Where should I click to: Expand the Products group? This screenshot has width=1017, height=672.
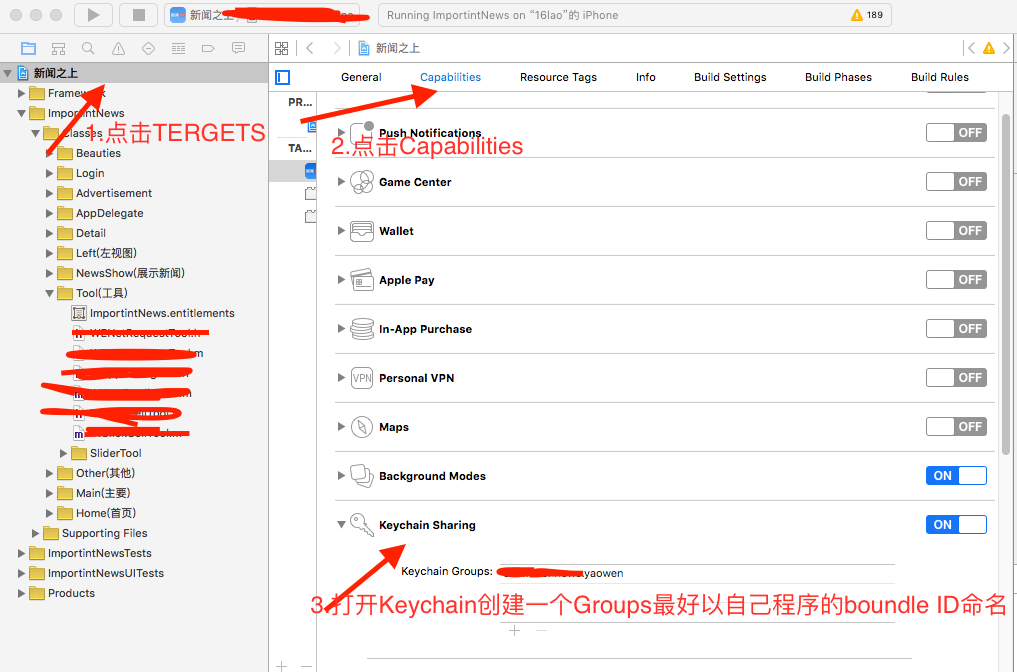[21, 594]
